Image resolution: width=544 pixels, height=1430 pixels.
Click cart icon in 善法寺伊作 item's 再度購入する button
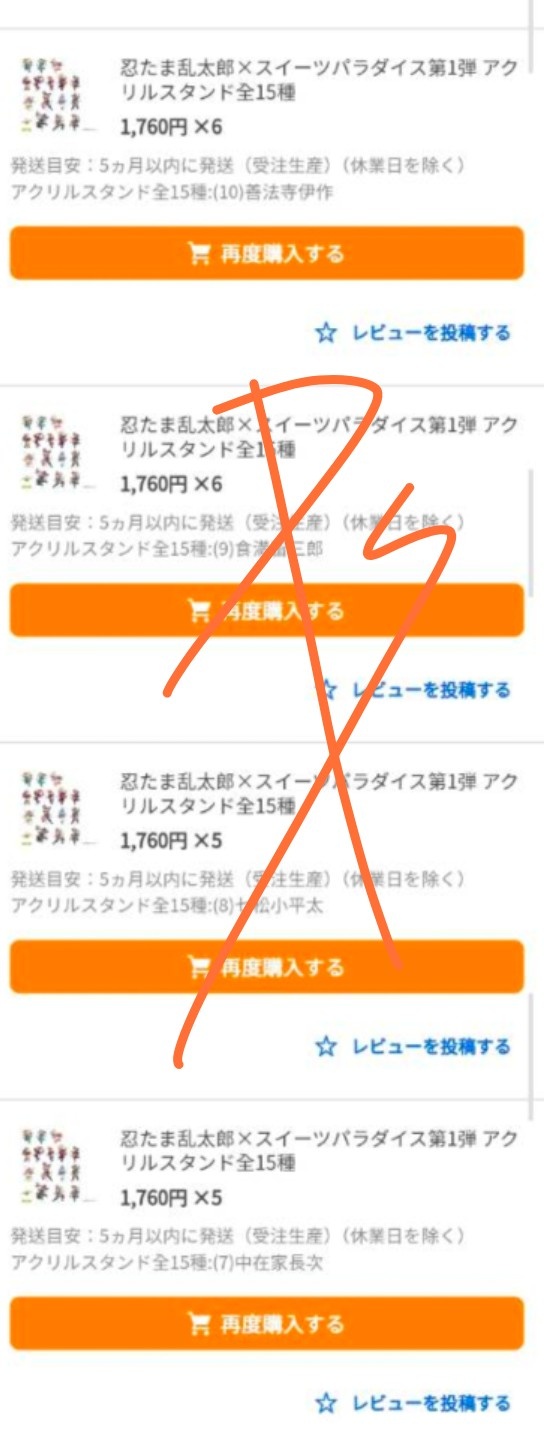pyautogui.click(x=199, y=254)
